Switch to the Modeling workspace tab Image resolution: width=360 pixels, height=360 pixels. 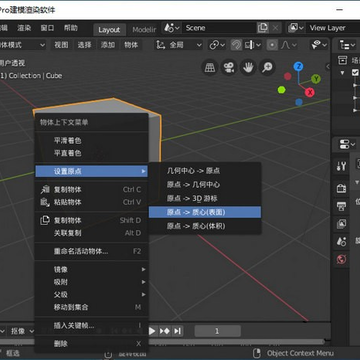(x=144, y=30)
